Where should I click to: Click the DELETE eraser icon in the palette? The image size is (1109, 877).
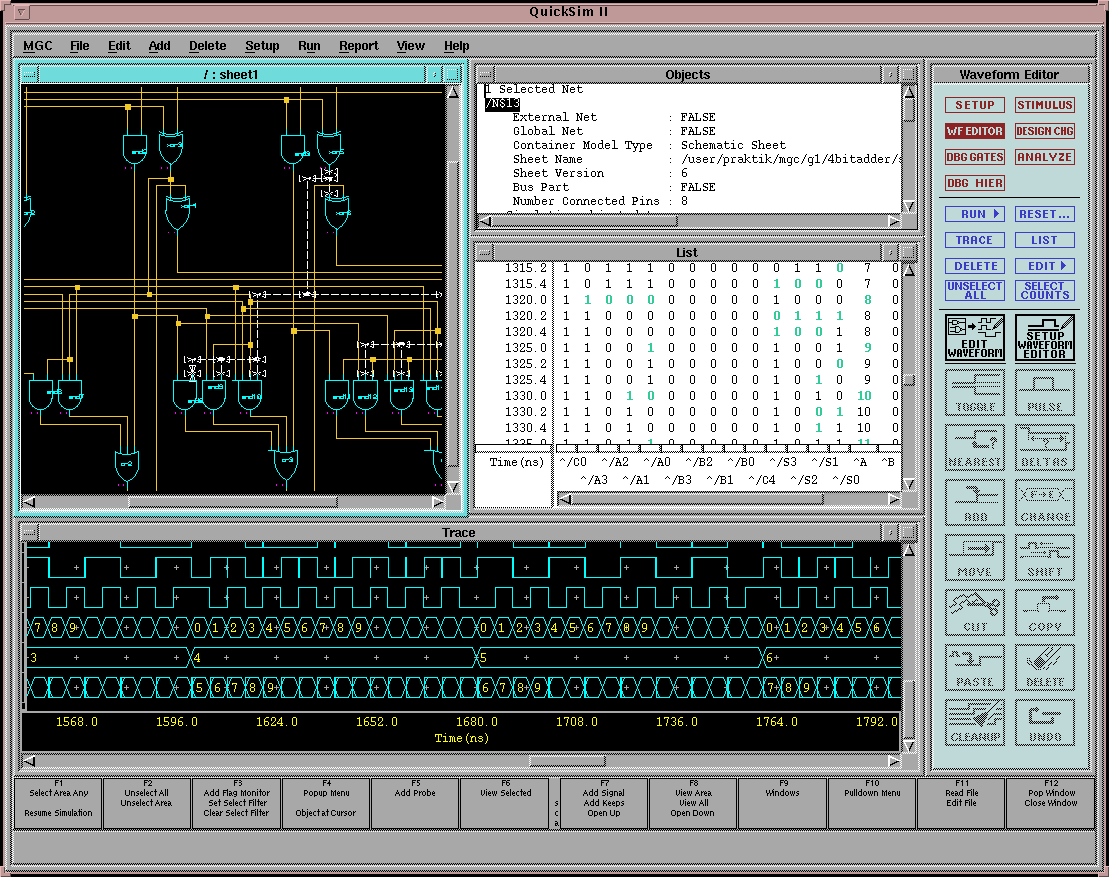point(1045,668)
